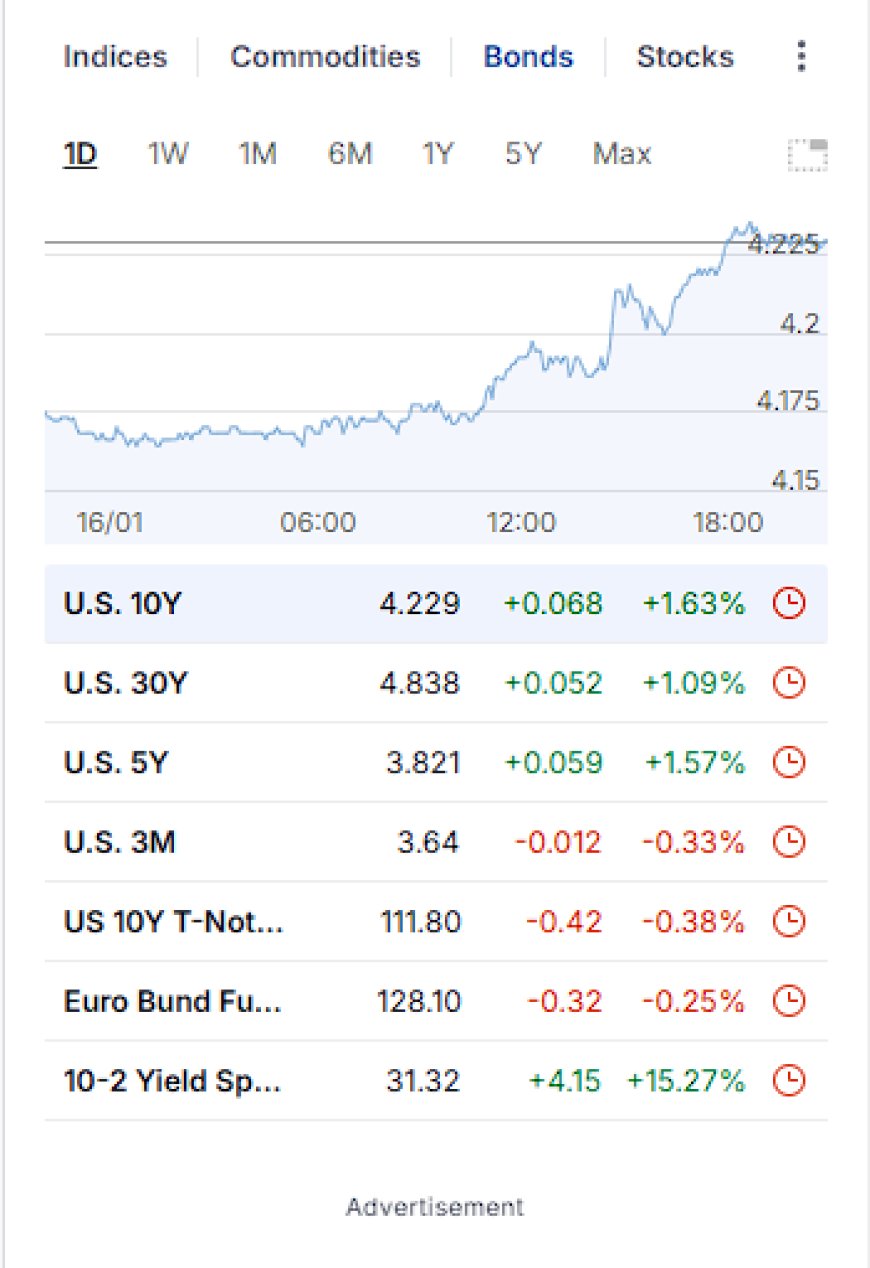Open the US 10Y T-Note futures link
This screenshot has height=1268, width=870.
coord(173,921)
